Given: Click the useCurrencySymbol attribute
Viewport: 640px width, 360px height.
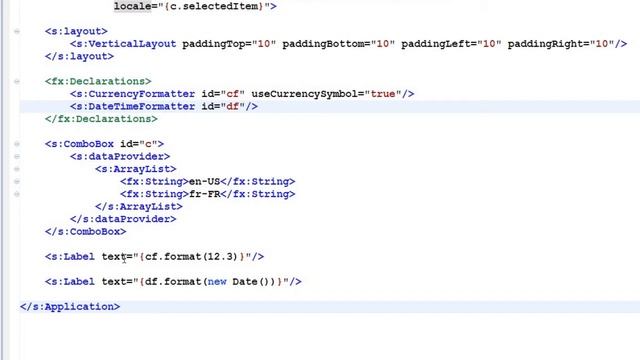Looking at the screenshot, I should coord(327,94).
